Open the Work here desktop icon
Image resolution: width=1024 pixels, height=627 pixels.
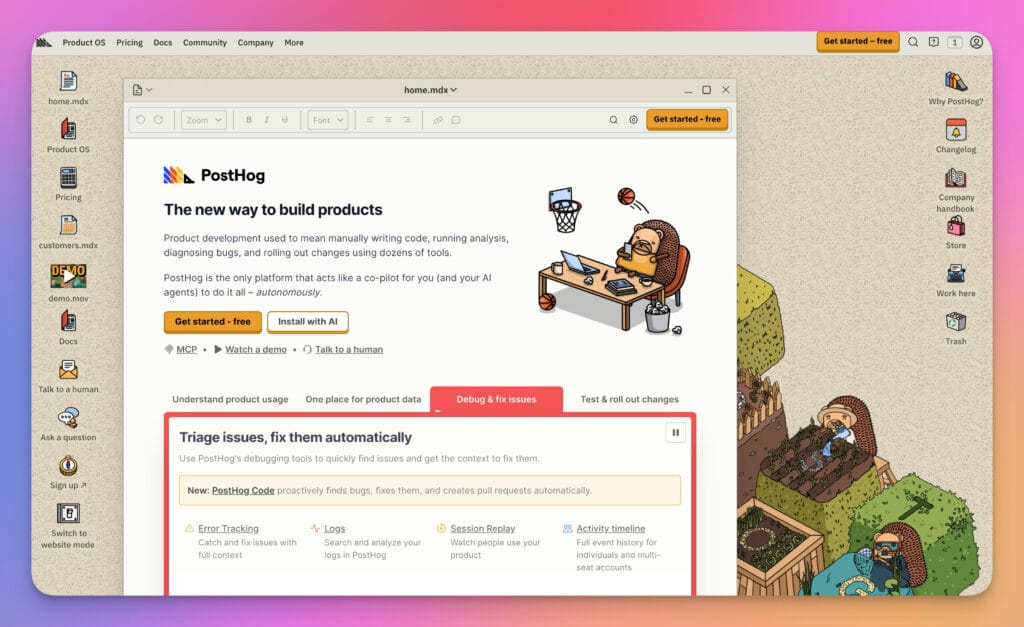[x=955, y=274]
